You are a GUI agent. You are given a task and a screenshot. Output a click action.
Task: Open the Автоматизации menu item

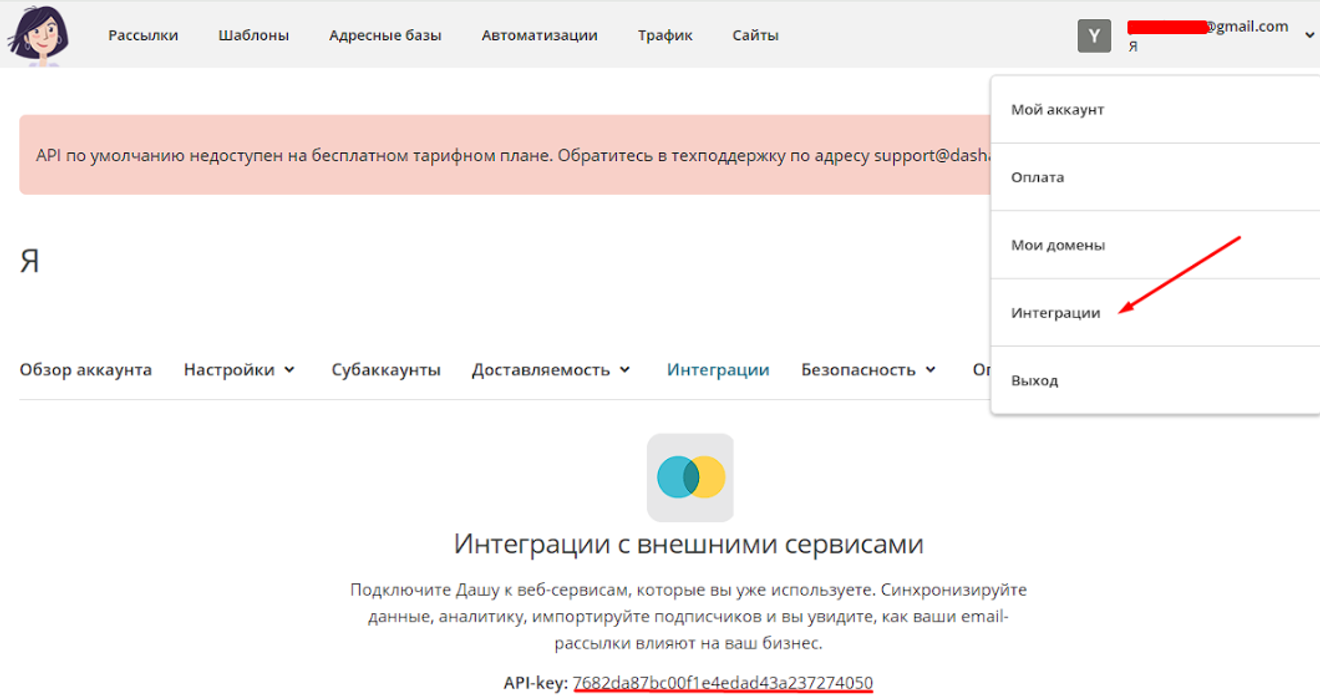tap(539, 36)
